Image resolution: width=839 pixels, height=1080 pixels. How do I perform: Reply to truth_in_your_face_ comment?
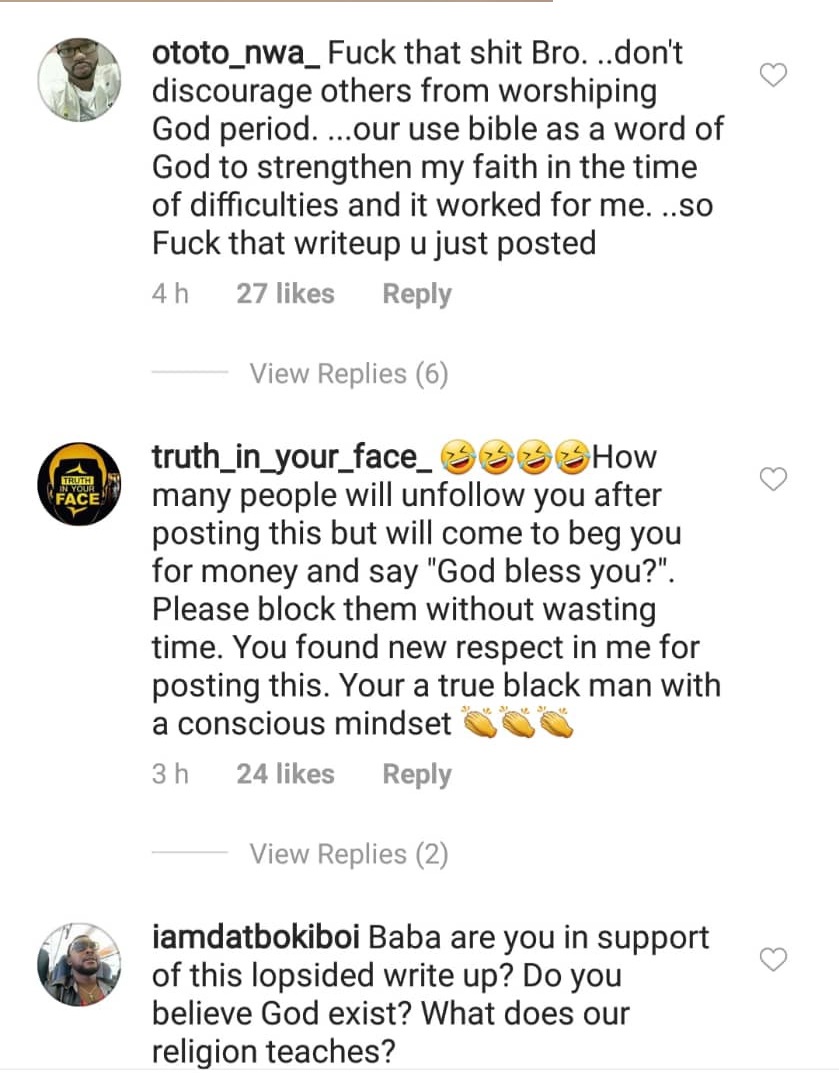(417, 774)
